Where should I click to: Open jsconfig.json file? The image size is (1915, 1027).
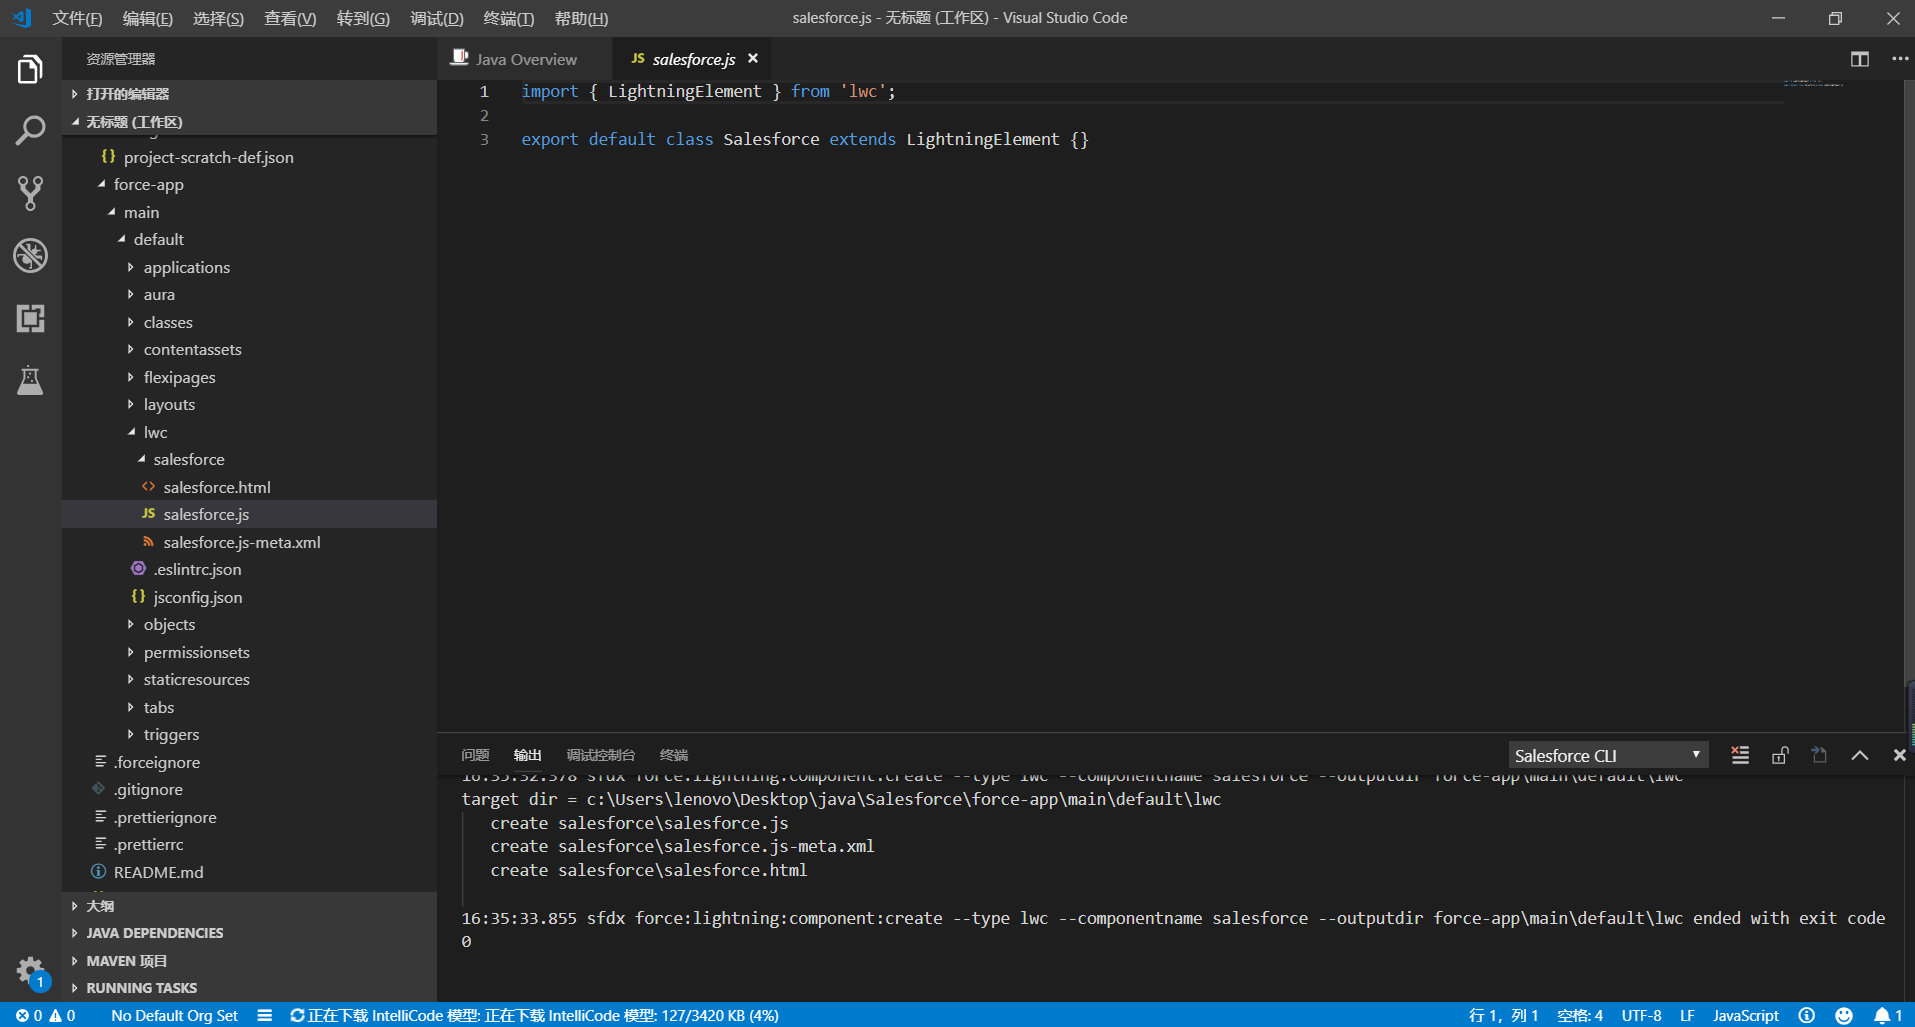tap(249, 597)
